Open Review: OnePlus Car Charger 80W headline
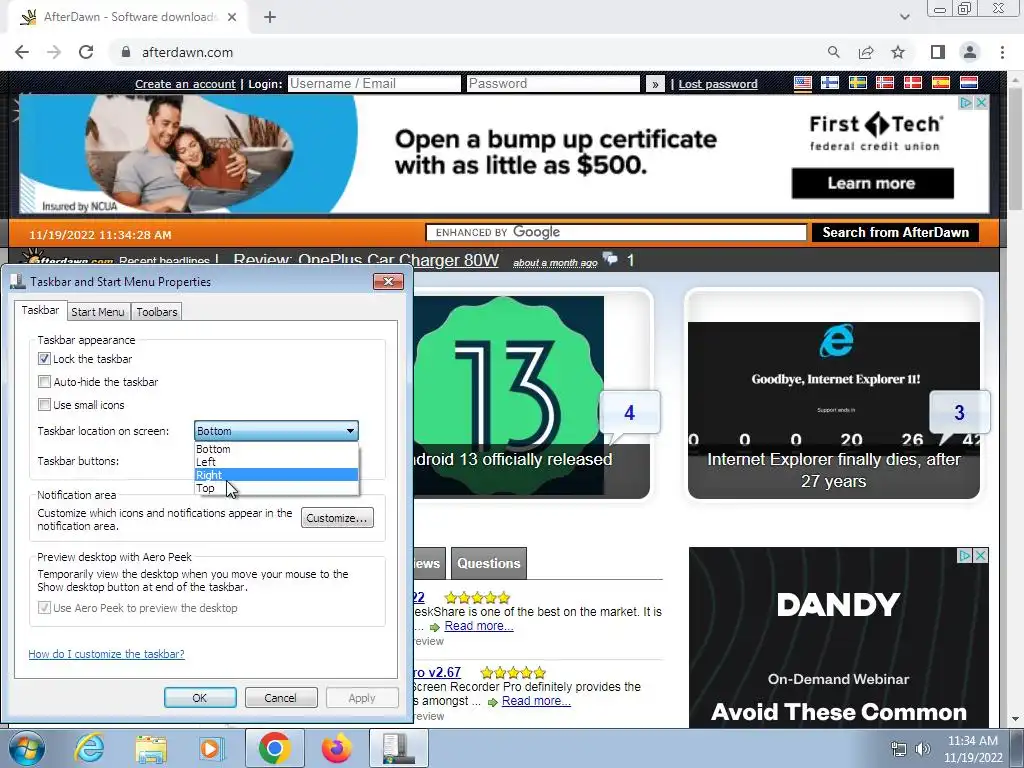Viewport: 1024px width, 768px height. tap(366, 260)
